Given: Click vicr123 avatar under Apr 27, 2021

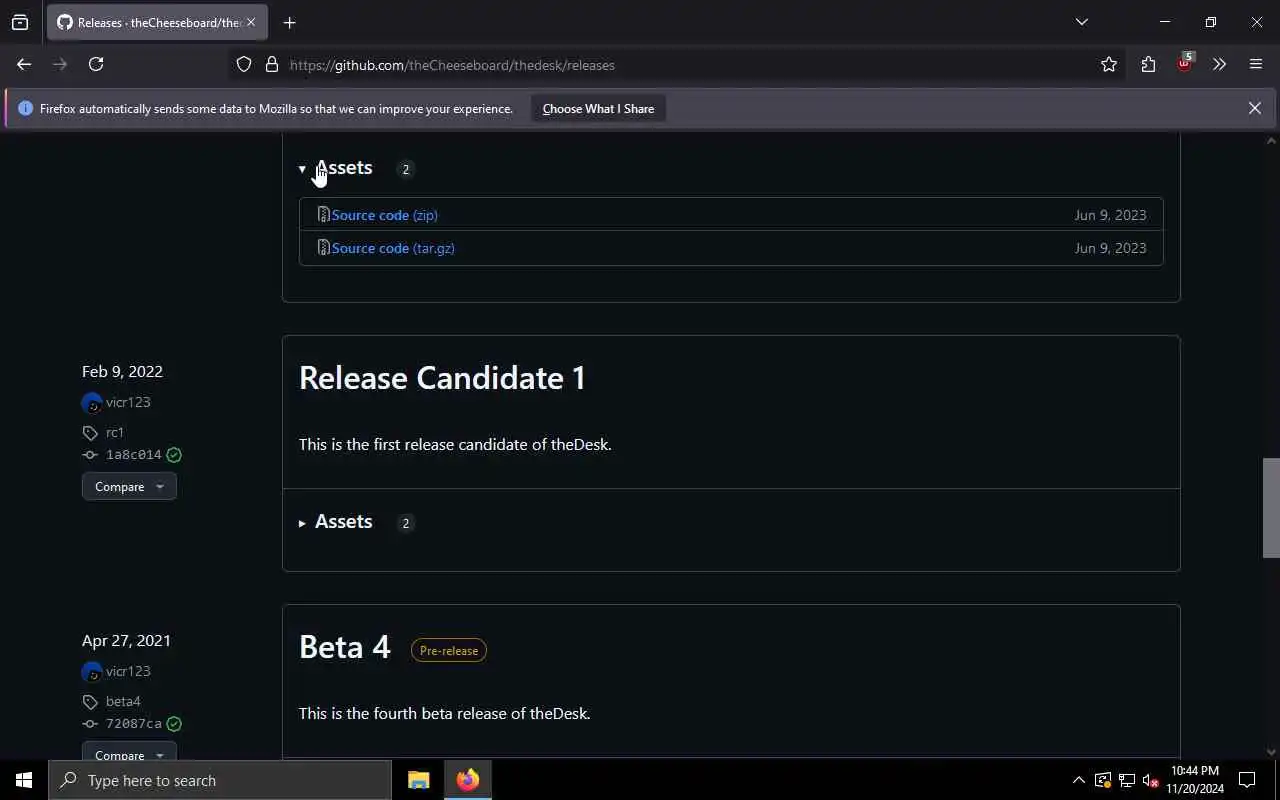Looking at the screenshot, I should coord(92,672).
